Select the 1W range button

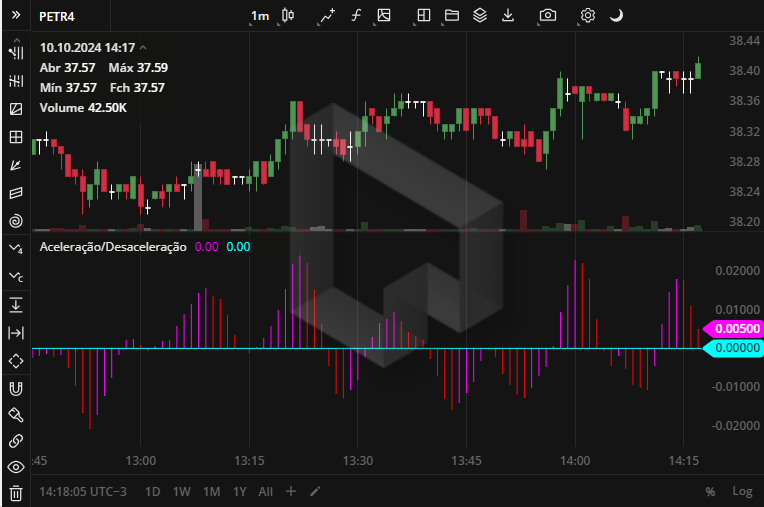pos(181,492)
